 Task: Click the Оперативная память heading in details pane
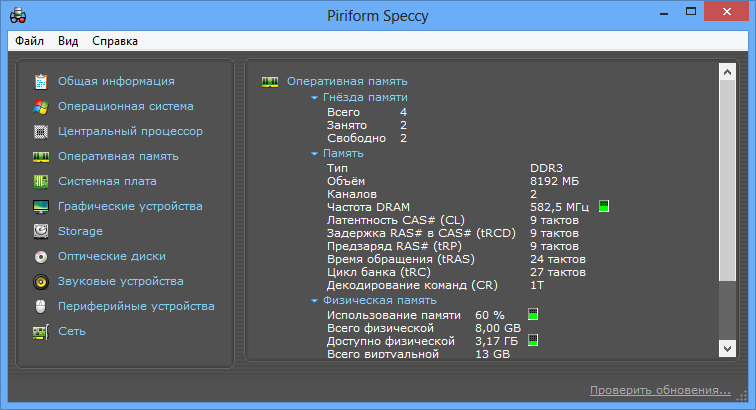tap(347, 81)
